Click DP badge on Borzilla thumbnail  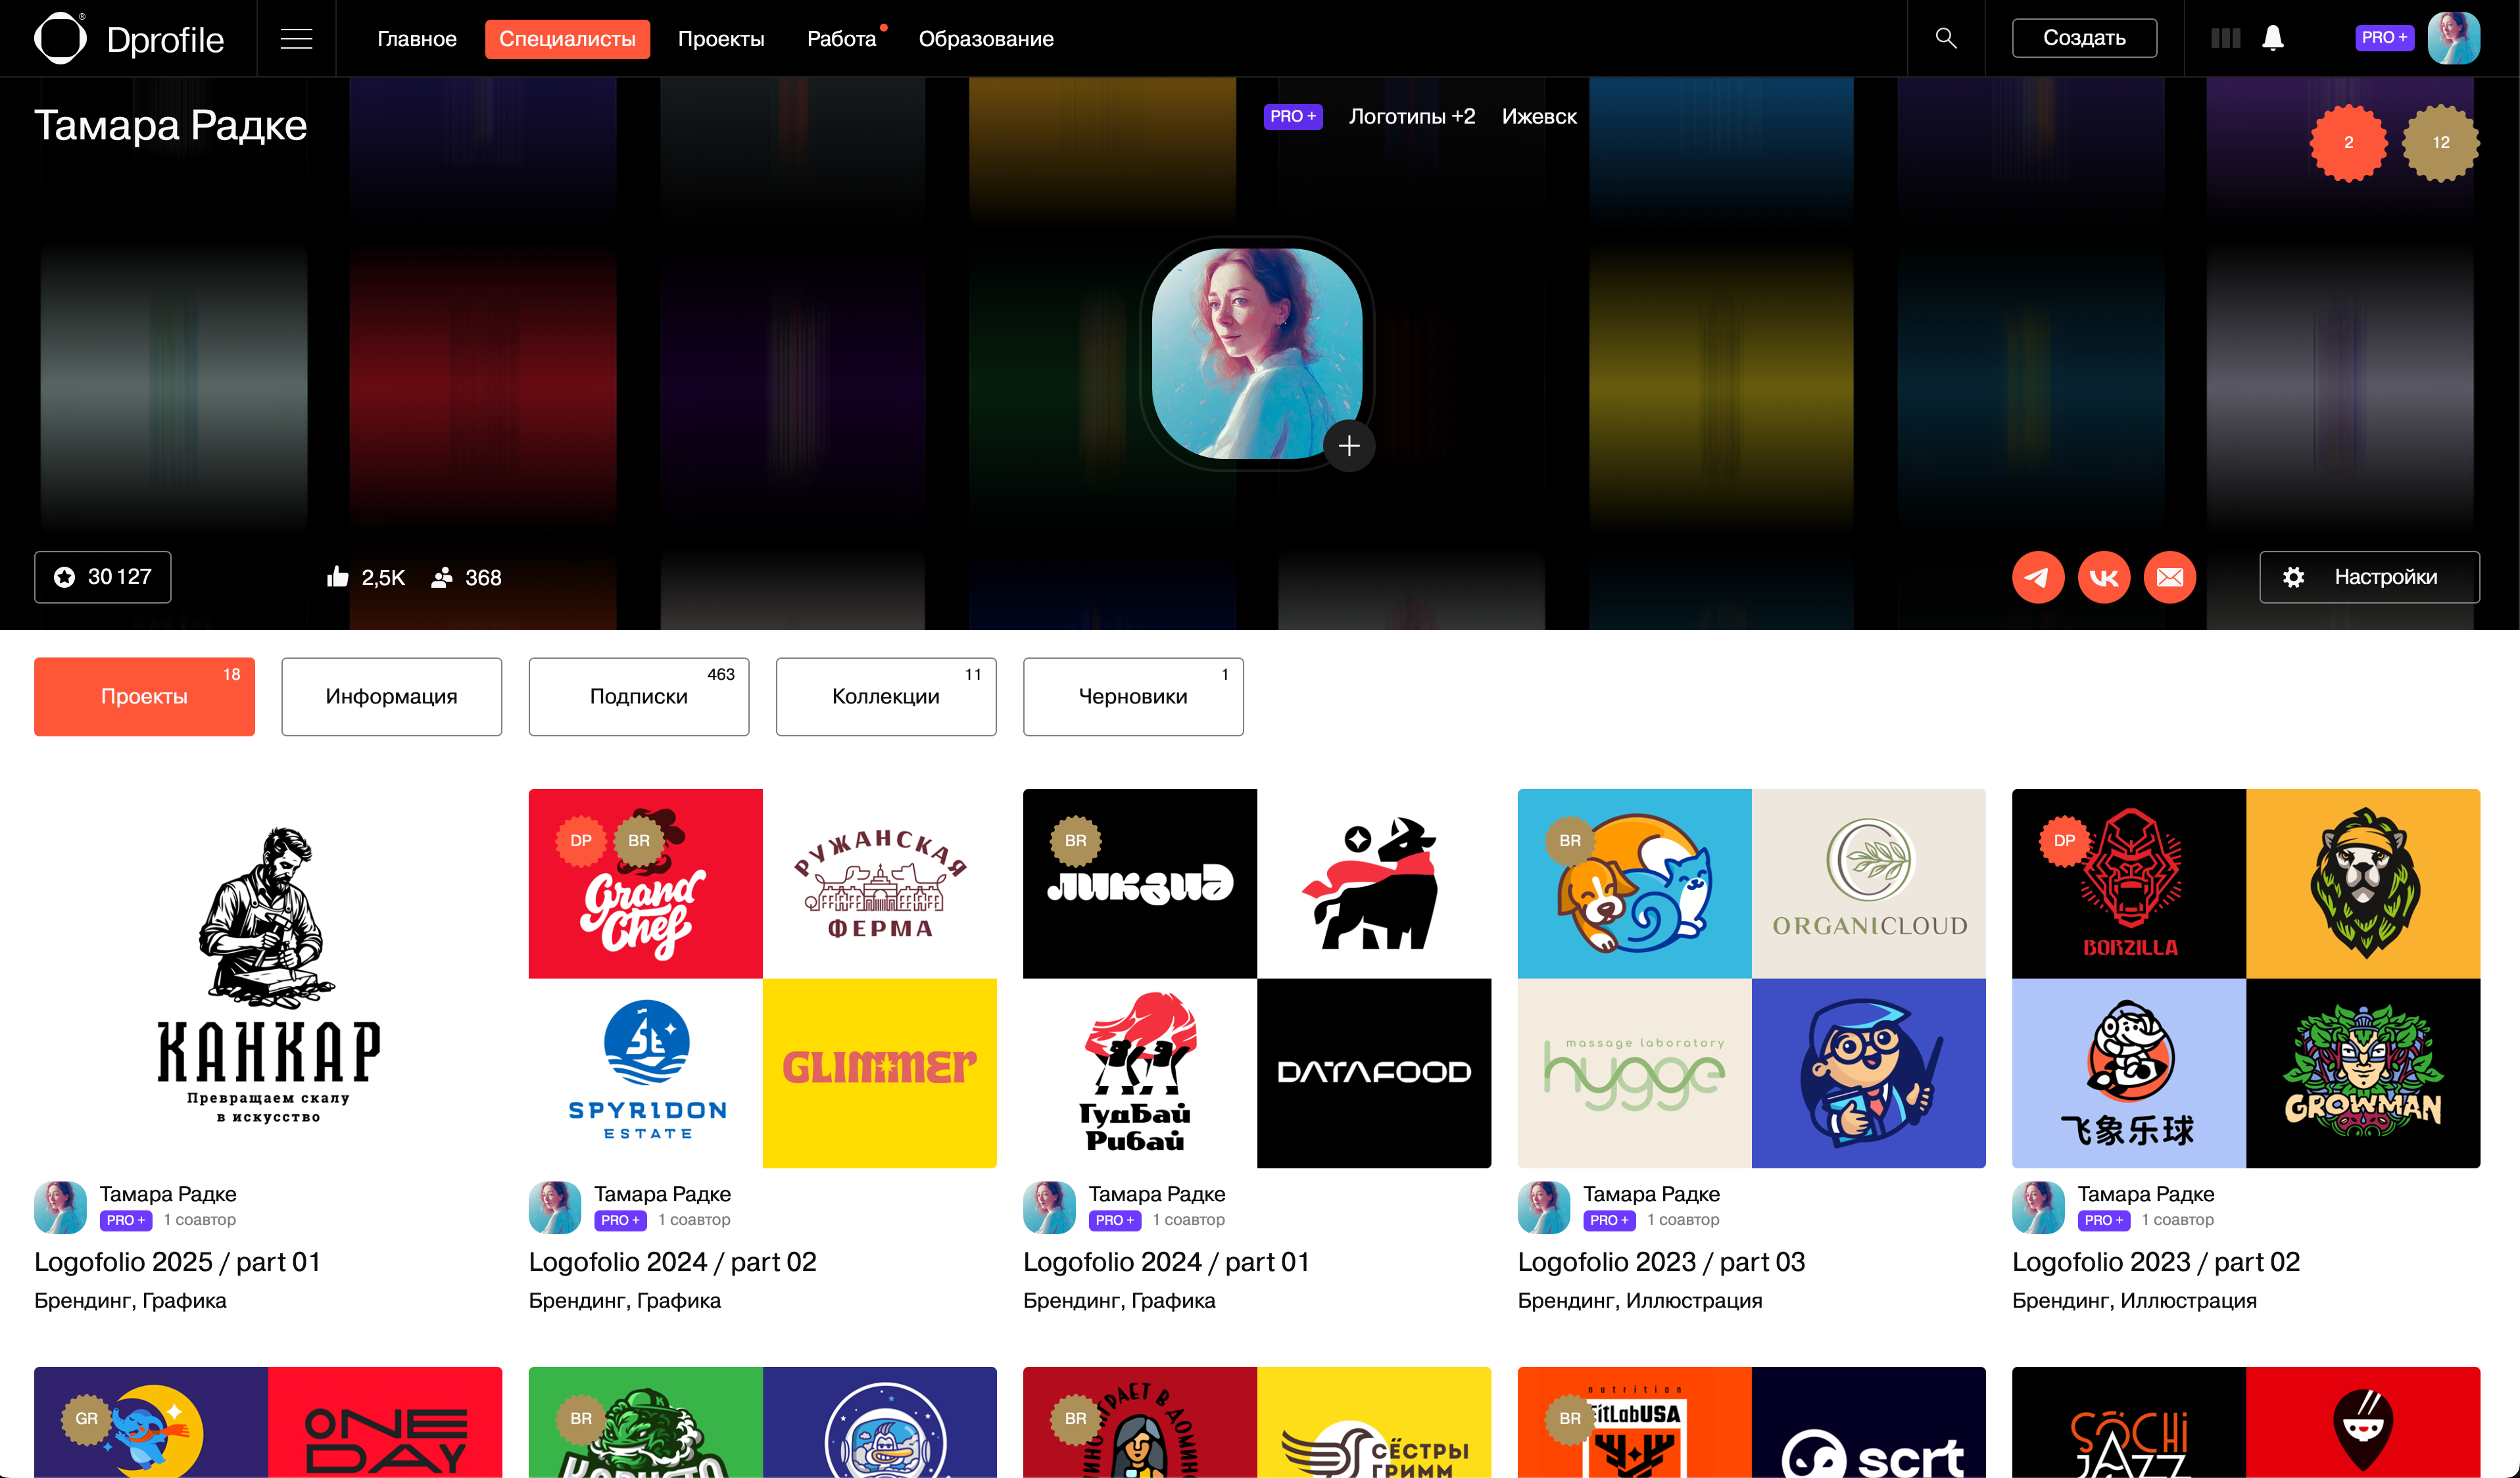pos(2064,841)
